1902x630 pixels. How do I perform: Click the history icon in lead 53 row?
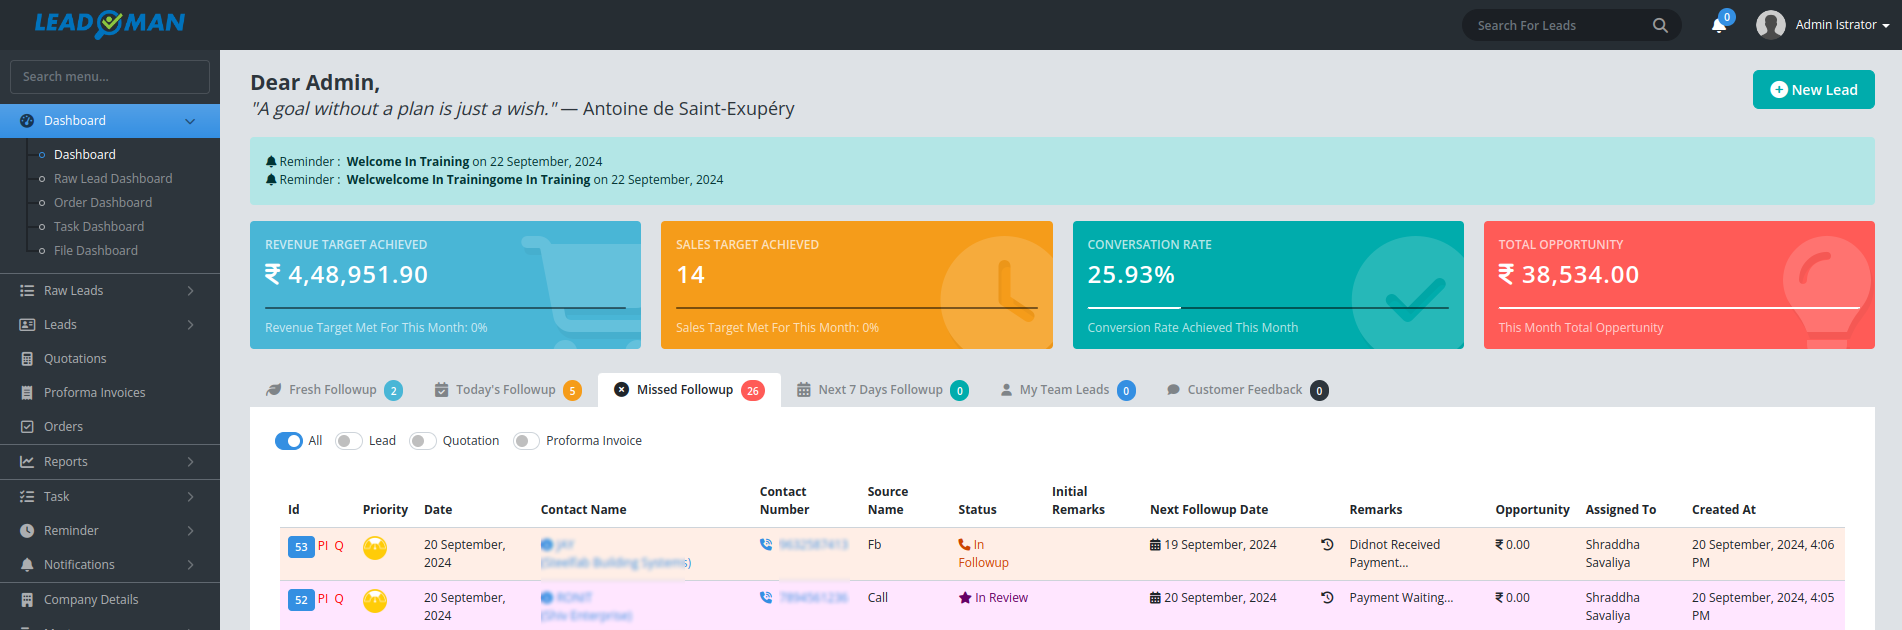1327,545
